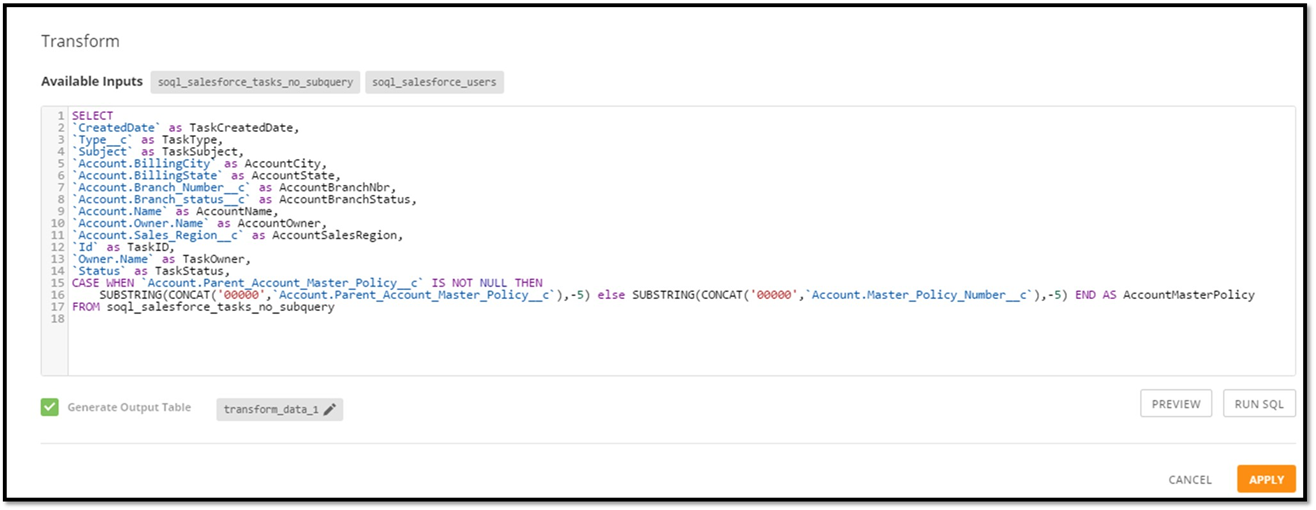The height and width of the screenshot is (510, 1316).
Task: Toggle the Generate Output Table checkbox
Action: 50,407
